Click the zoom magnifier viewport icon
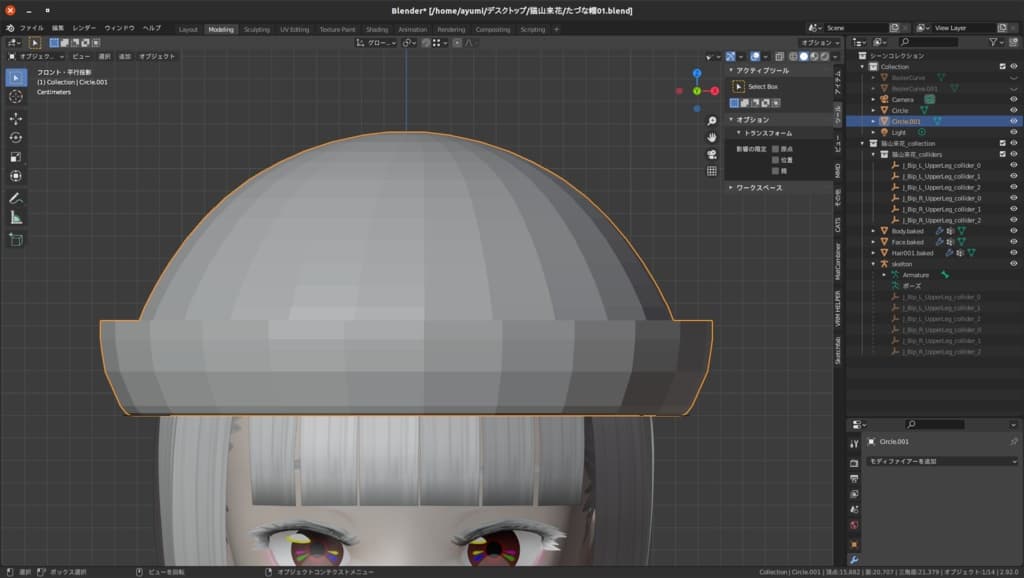Screen dimensions: 1024x578 (712, 120)
